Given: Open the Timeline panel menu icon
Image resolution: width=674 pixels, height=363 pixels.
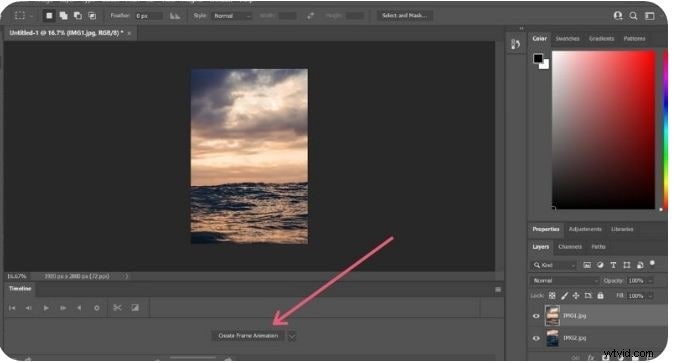Looking at the screenshot, I should tap(498, 290).
